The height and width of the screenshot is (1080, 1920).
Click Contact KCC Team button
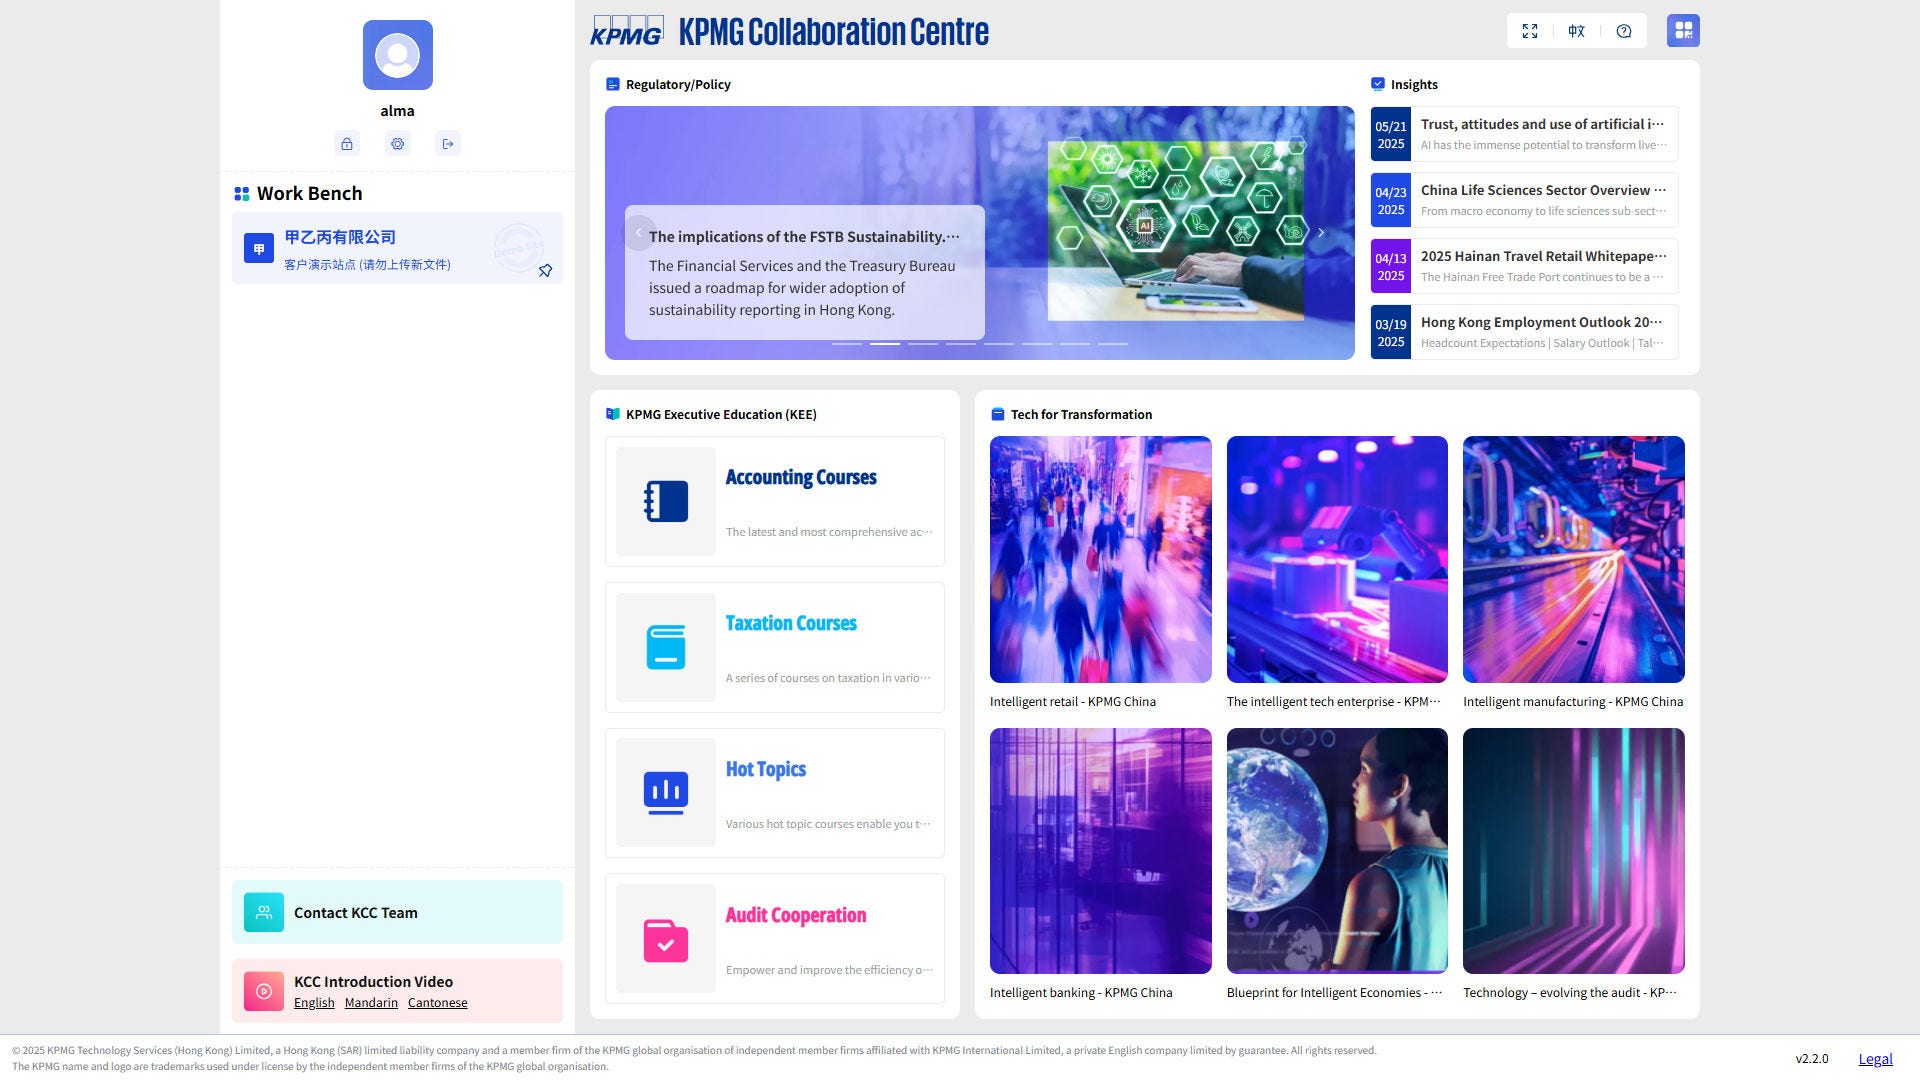pos(397,912)
